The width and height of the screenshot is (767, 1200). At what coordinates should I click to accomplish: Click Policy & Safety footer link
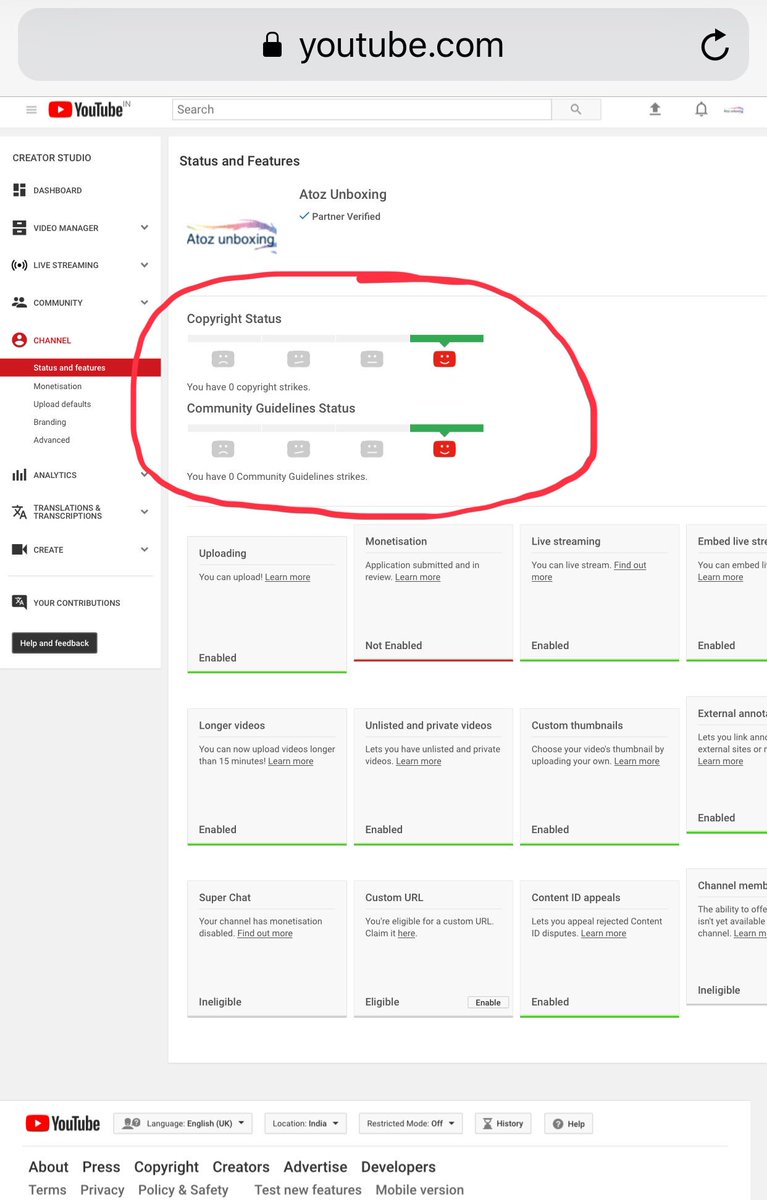(183, 1190)
